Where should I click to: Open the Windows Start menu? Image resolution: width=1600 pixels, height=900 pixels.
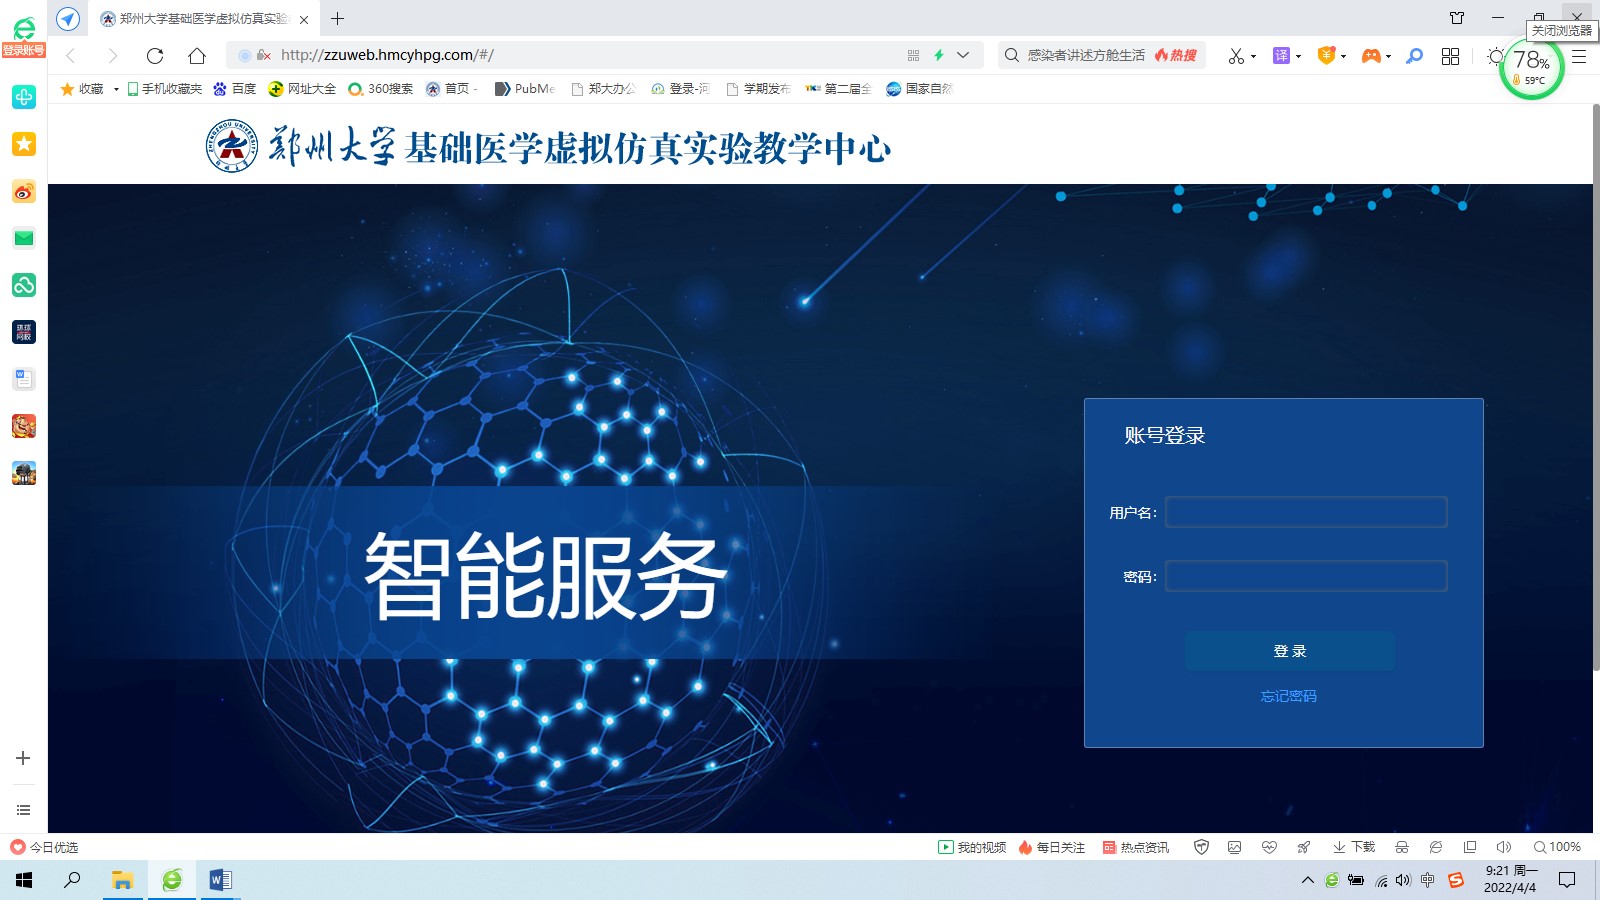pyautogui.click(x=24, y=880)
